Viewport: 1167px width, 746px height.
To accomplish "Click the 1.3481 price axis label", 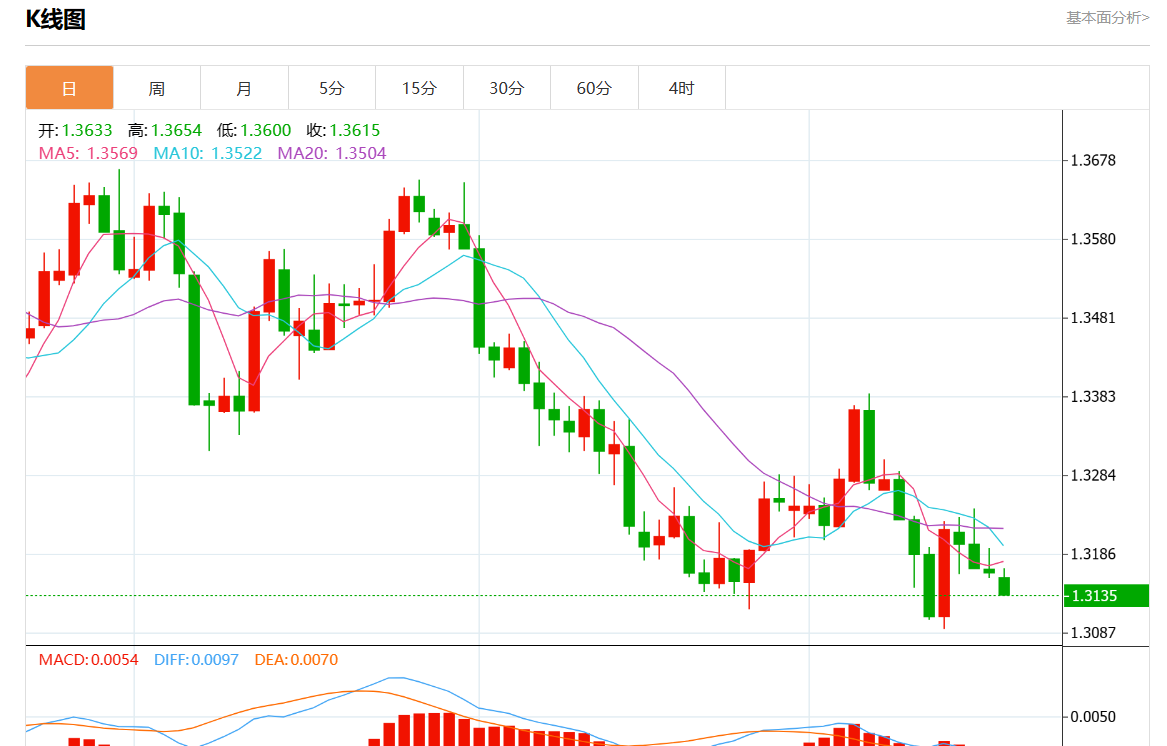I will coord(1093,318).
